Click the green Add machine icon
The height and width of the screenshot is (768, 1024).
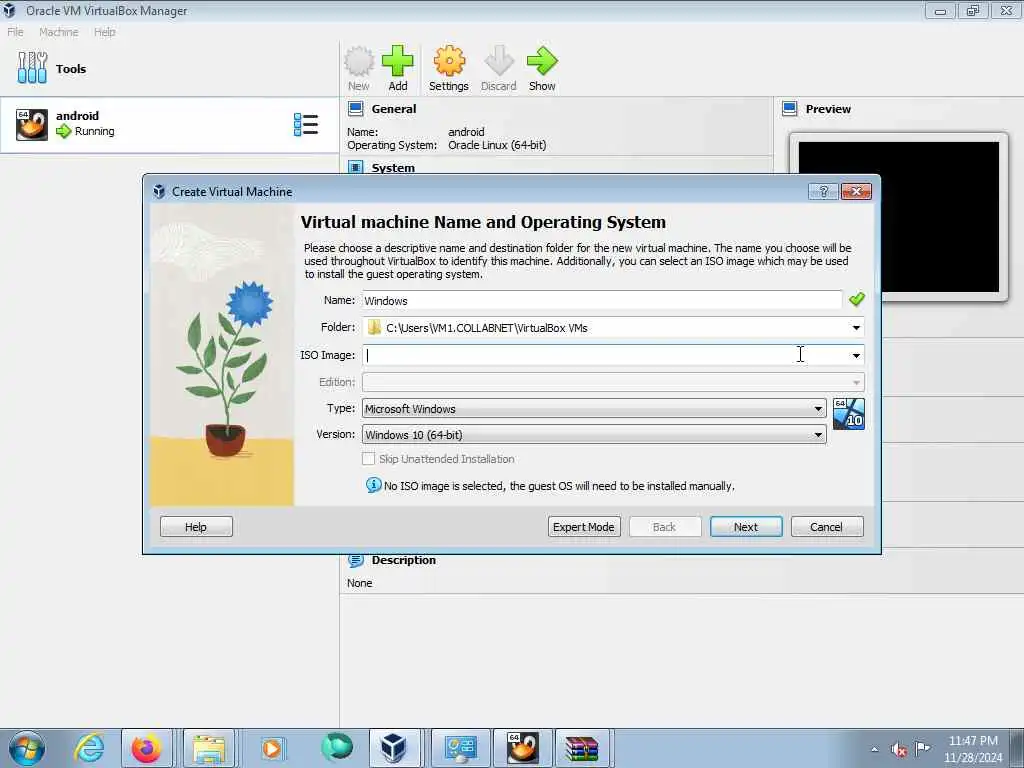point(398,61)
